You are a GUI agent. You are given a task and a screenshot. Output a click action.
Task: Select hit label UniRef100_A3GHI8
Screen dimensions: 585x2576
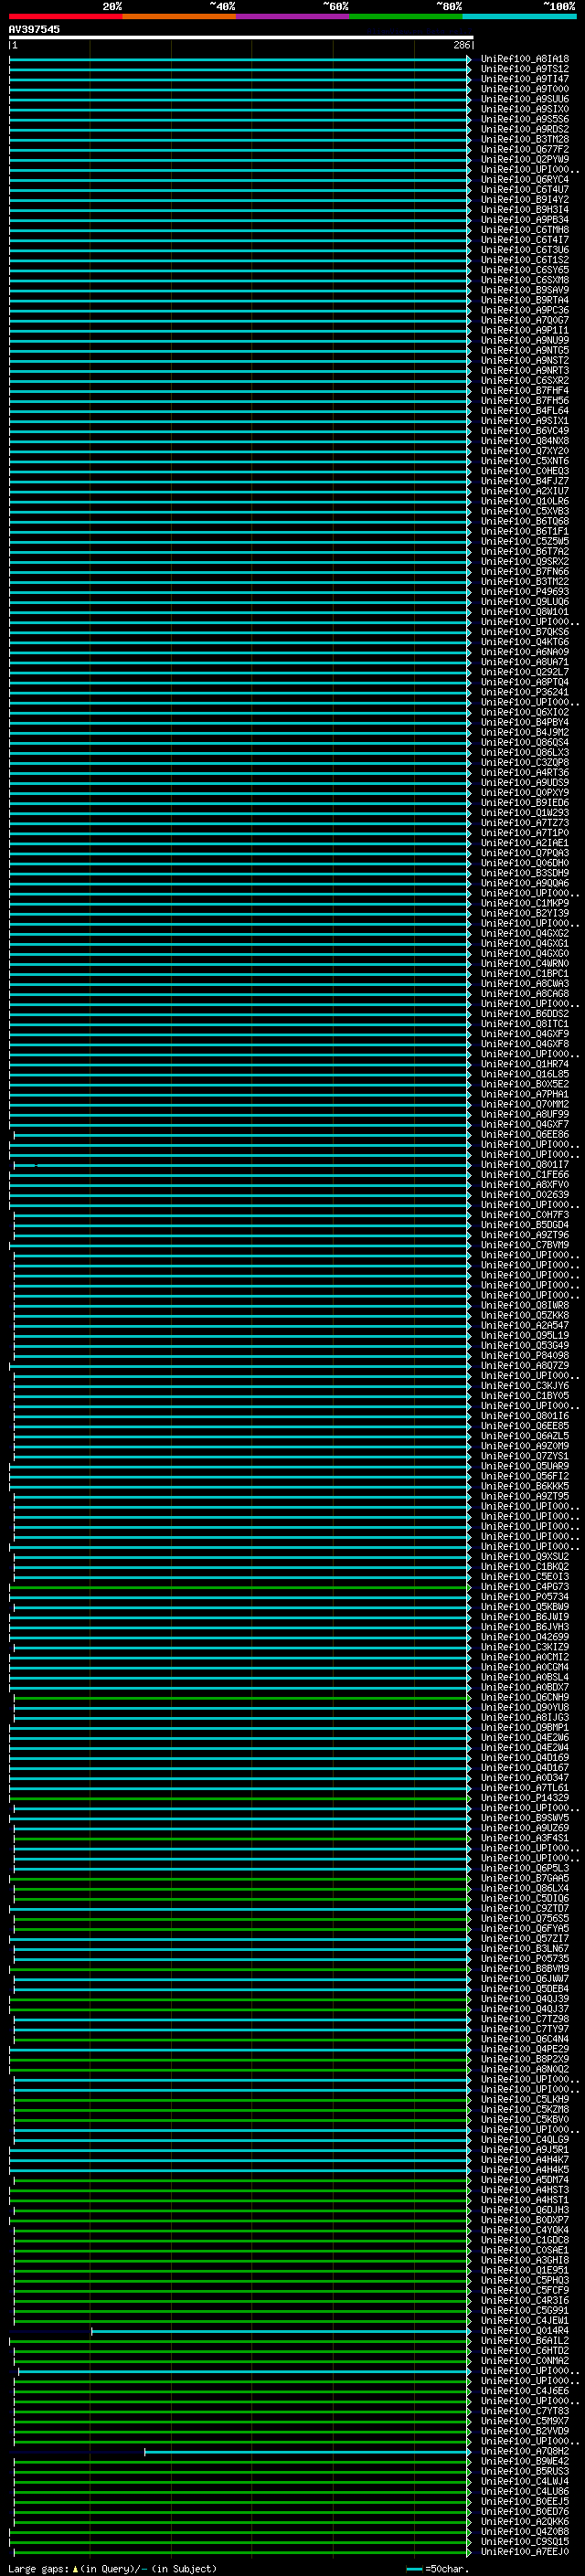click(x=525, y=2260)
